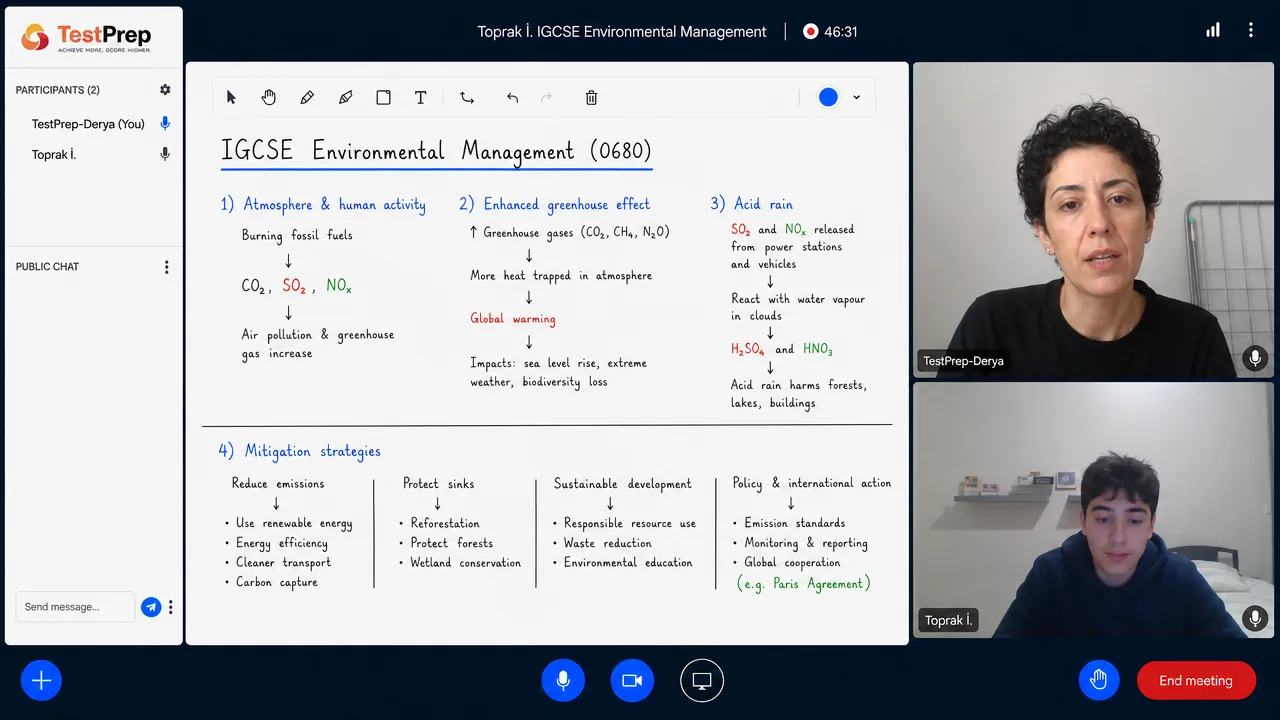Raise hand button
The width and height of the screenshot is (1280, 720).
(x=1099, y=681)
